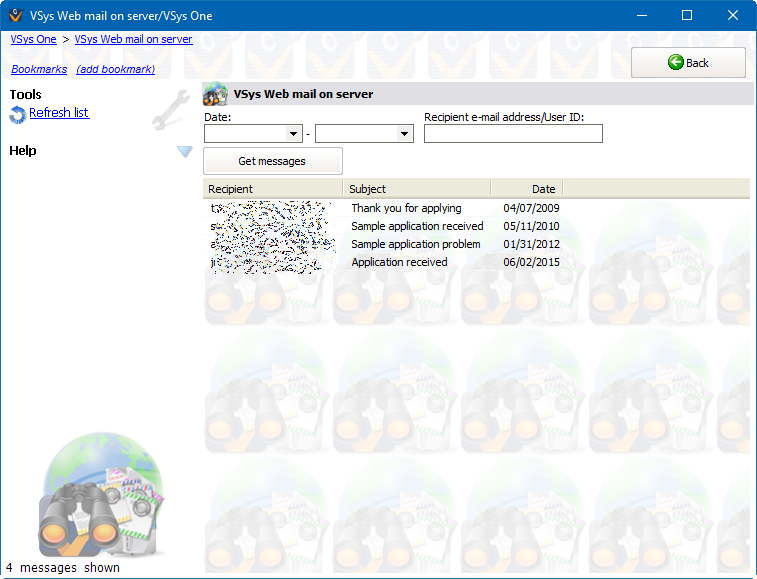The image size is (757, 579).
Task: Open the start Date dropdown
Action: pos(293,134)
